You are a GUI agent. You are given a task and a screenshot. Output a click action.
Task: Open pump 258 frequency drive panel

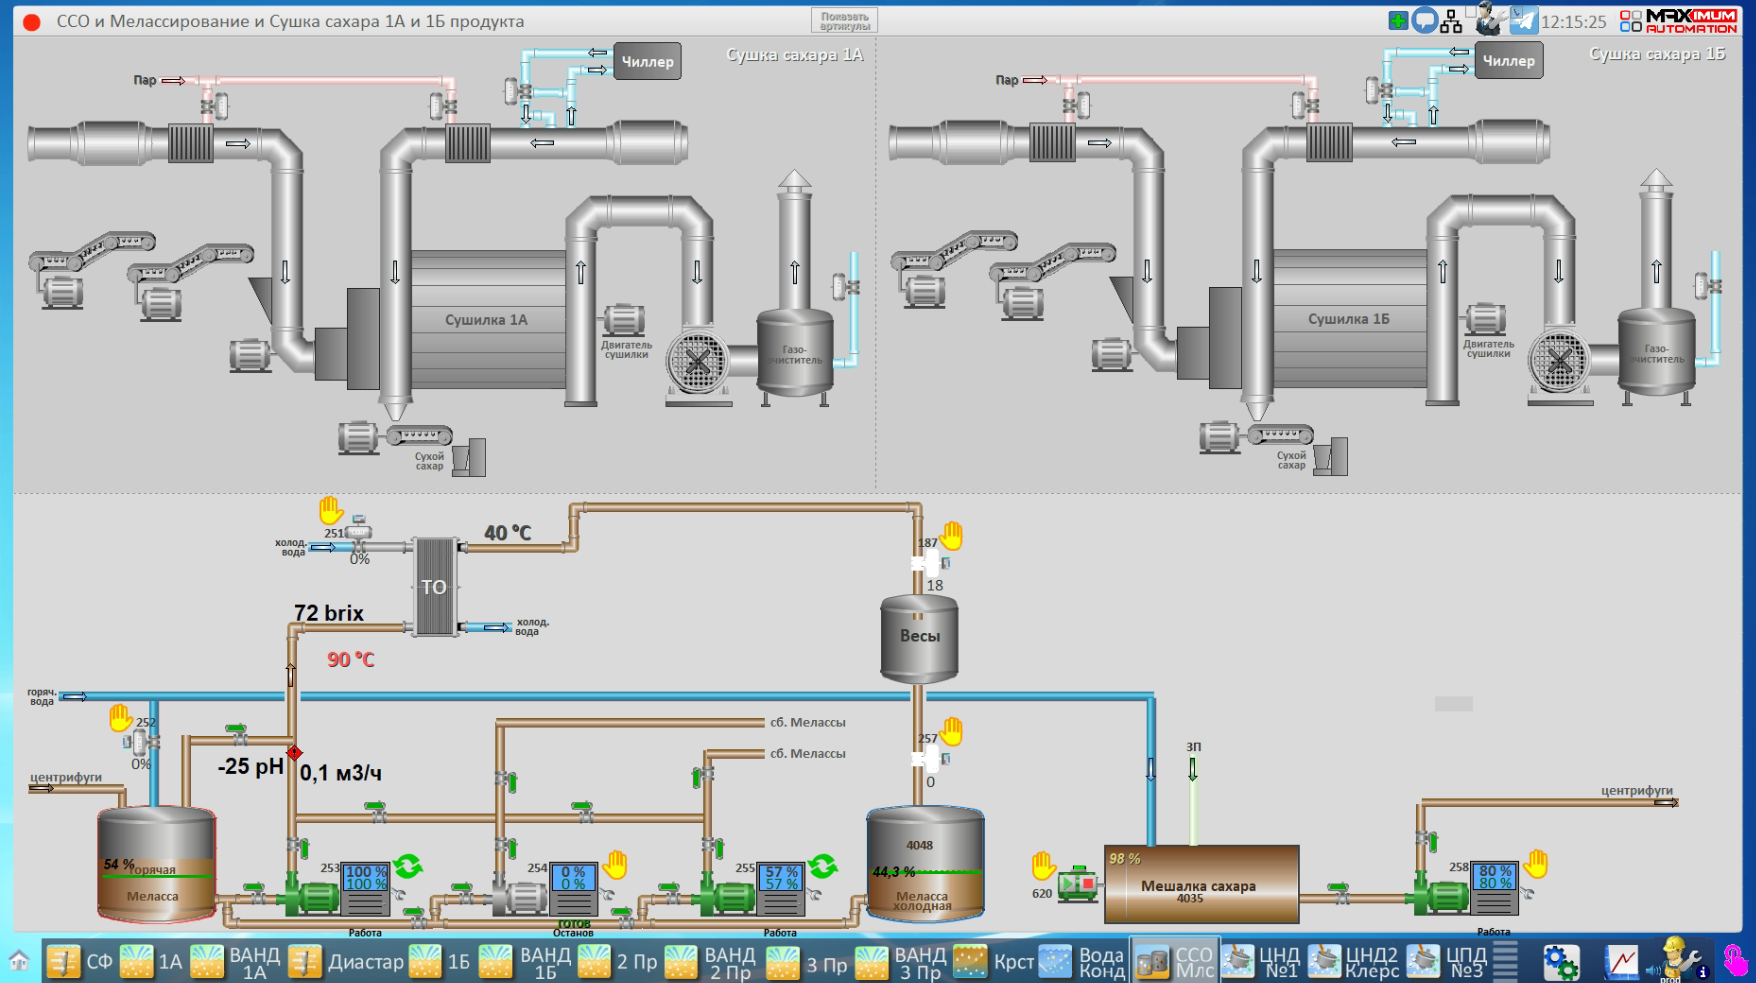pos(1494,888)
